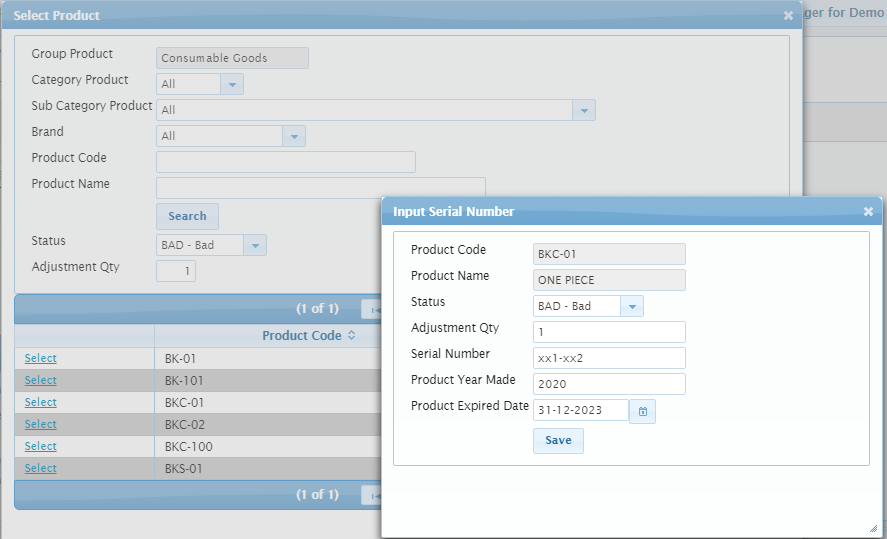Select product BKC-100
The width and height of the screenshot is (887, 539).
(40, 446)
